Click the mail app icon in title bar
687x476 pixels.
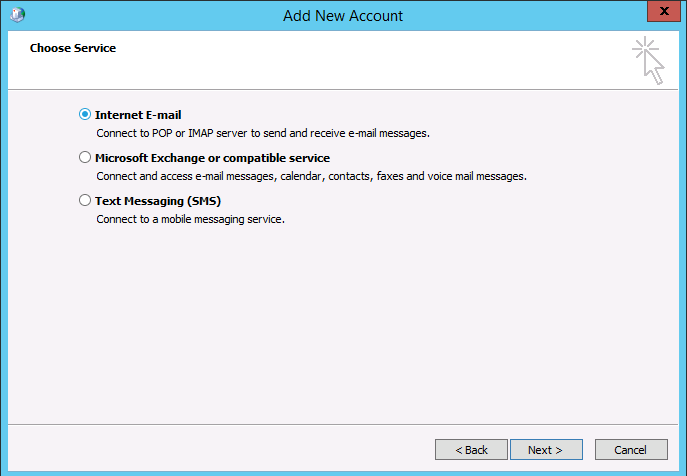click(x=18, y=15)
